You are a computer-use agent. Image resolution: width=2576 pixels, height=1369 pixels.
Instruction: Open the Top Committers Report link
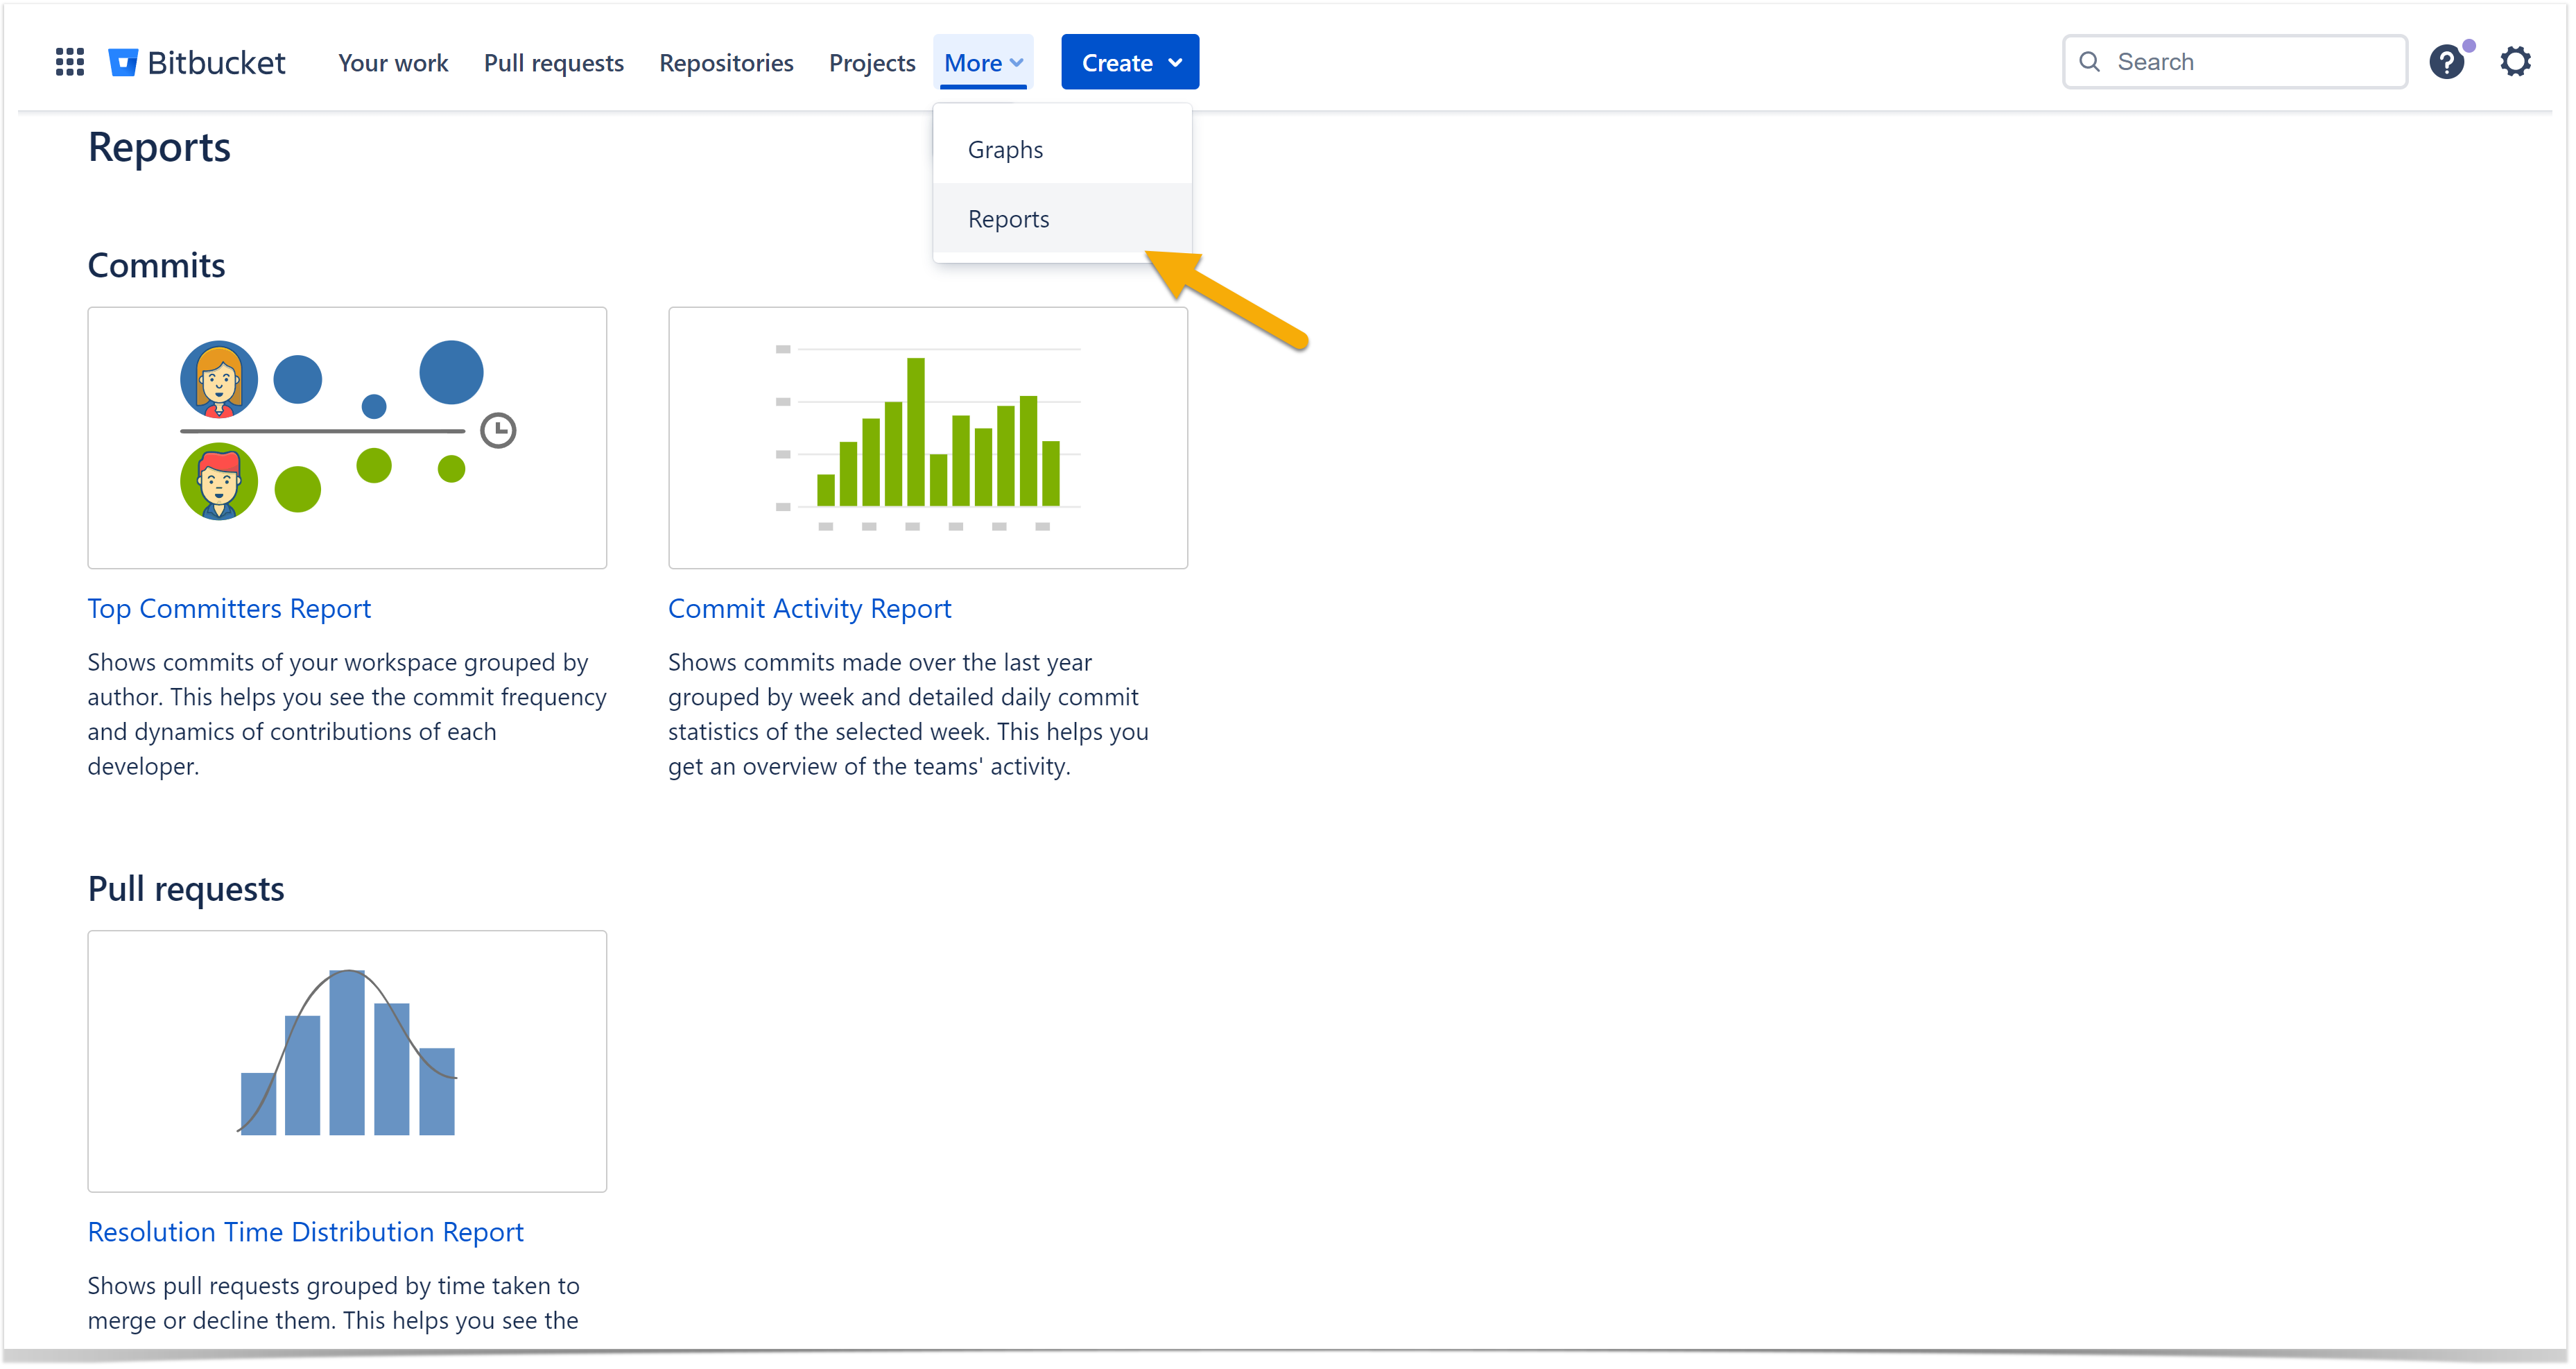[x=229, y=609]
